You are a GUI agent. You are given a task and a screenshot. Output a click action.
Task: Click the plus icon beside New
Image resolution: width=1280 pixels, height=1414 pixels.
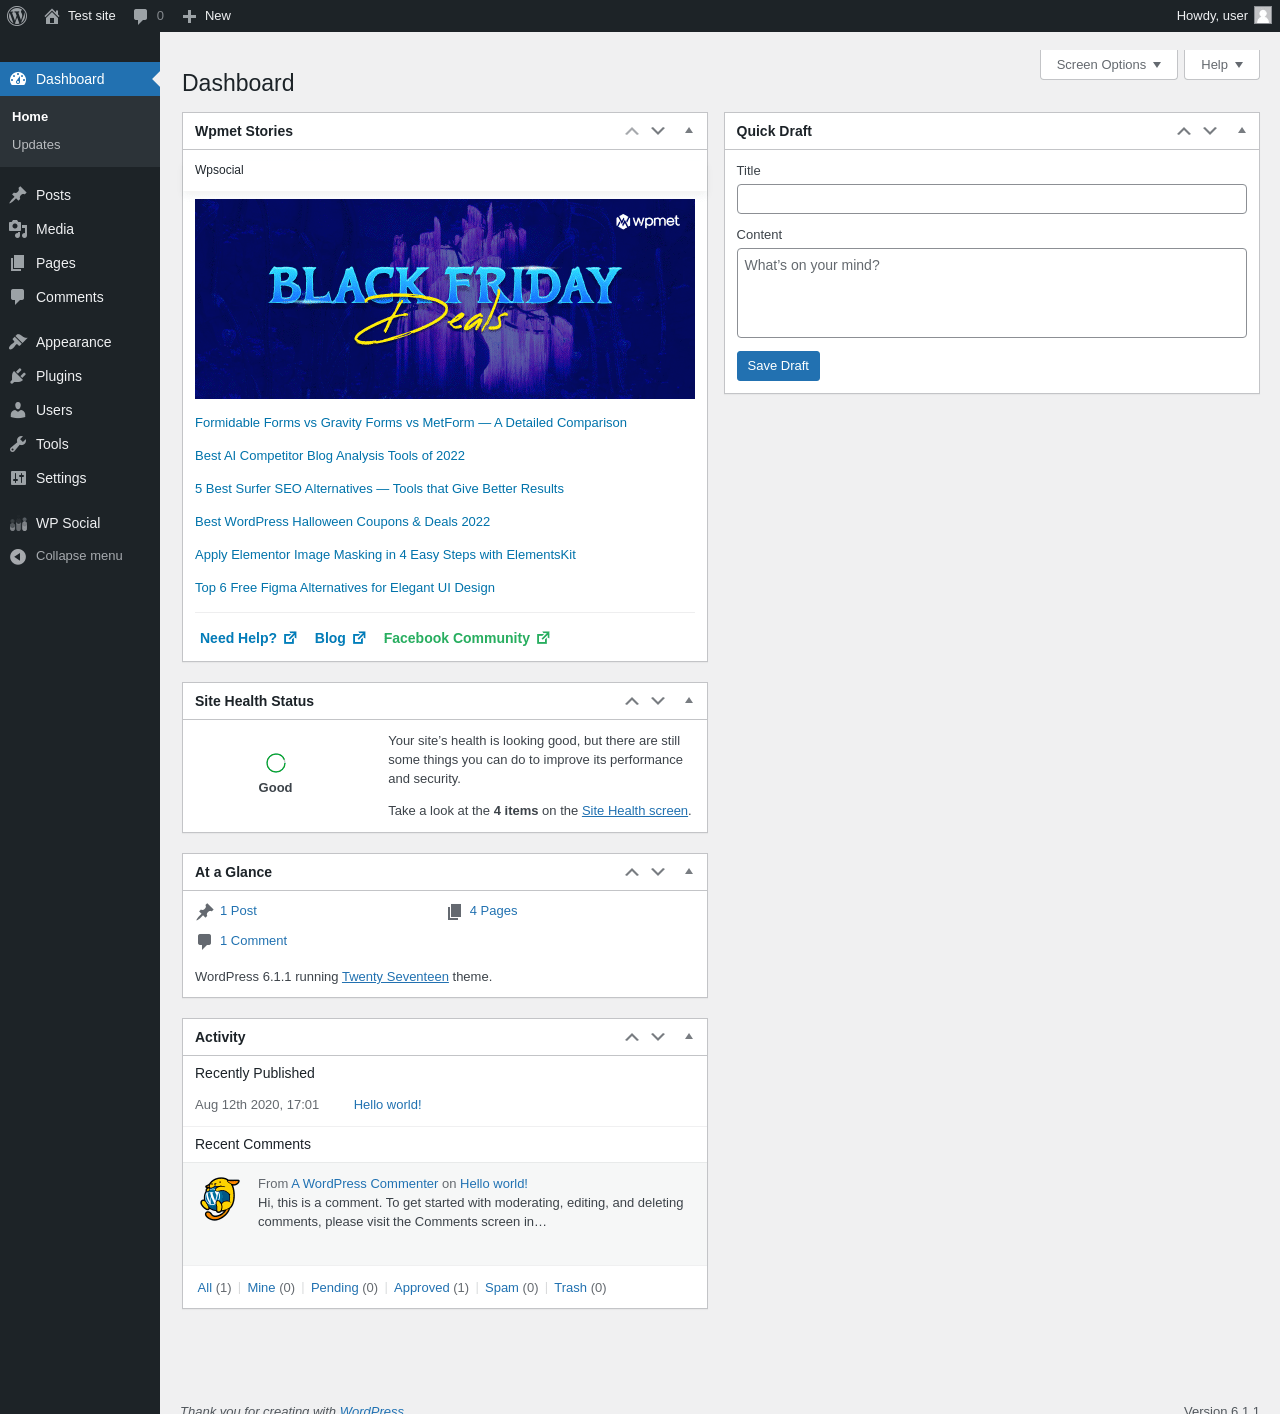point(189,16)
